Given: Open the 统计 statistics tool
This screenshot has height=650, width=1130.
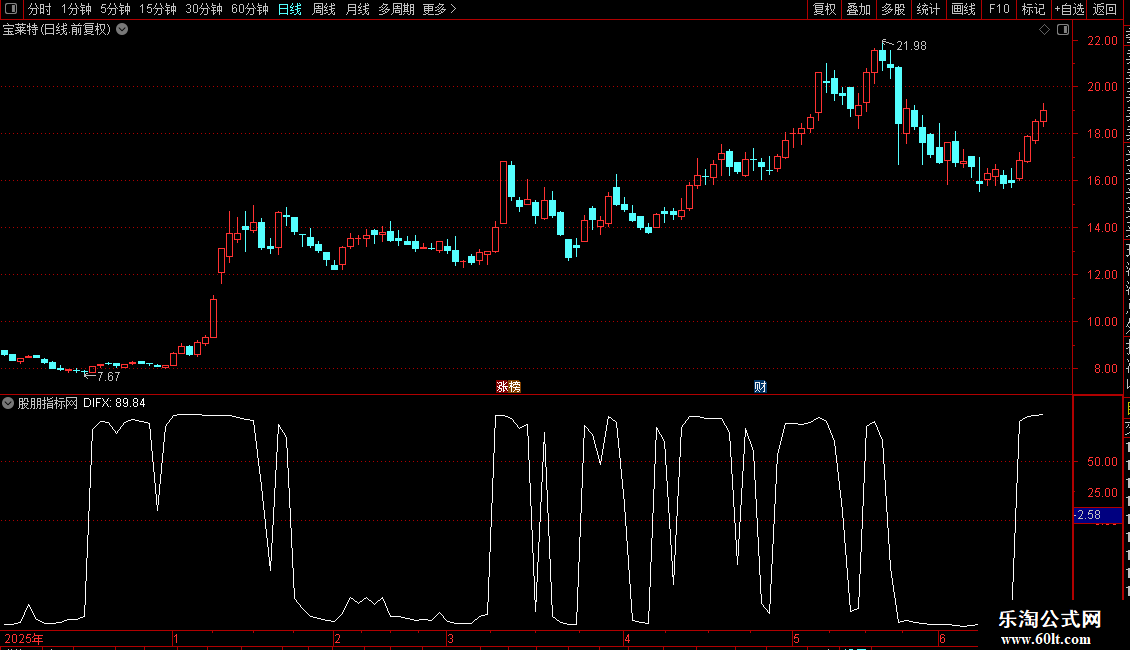Looking at the screenshot, I should [927, 9].
